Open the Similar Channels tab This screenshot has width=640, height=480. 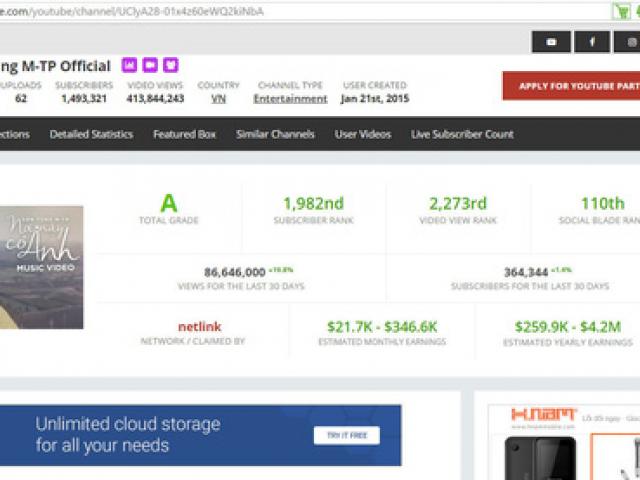275,134
